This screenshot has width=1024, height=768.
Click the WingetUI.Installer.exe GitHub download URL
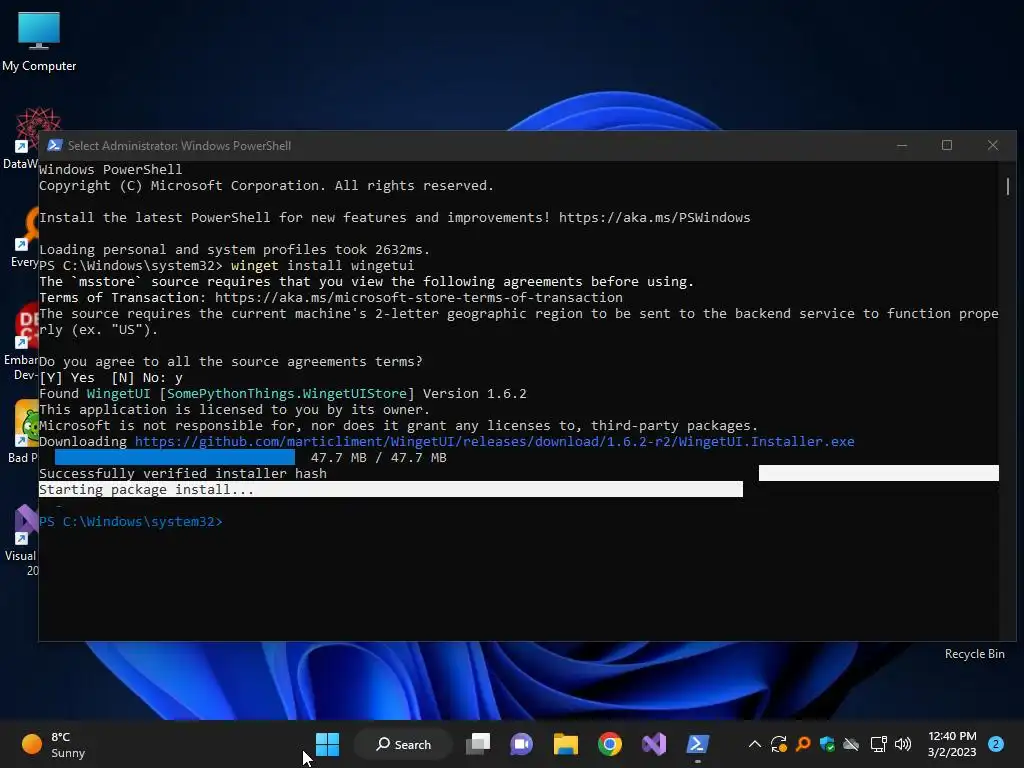pos(494,441)
